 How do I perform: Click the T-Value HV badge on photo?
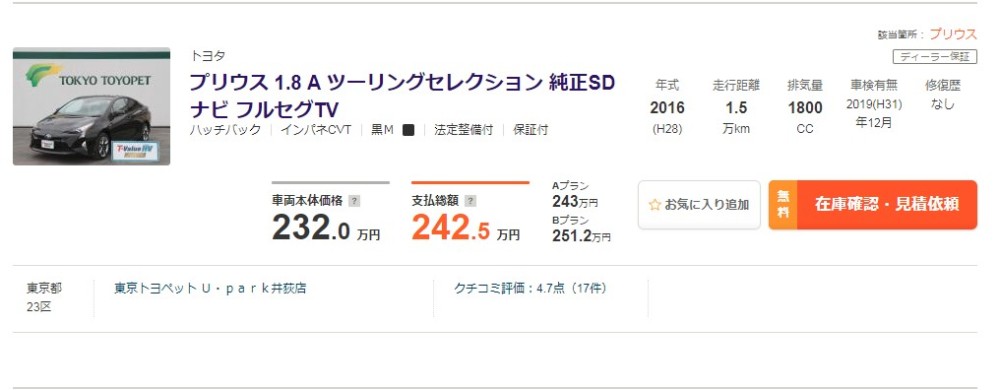(x=135, y=151)
